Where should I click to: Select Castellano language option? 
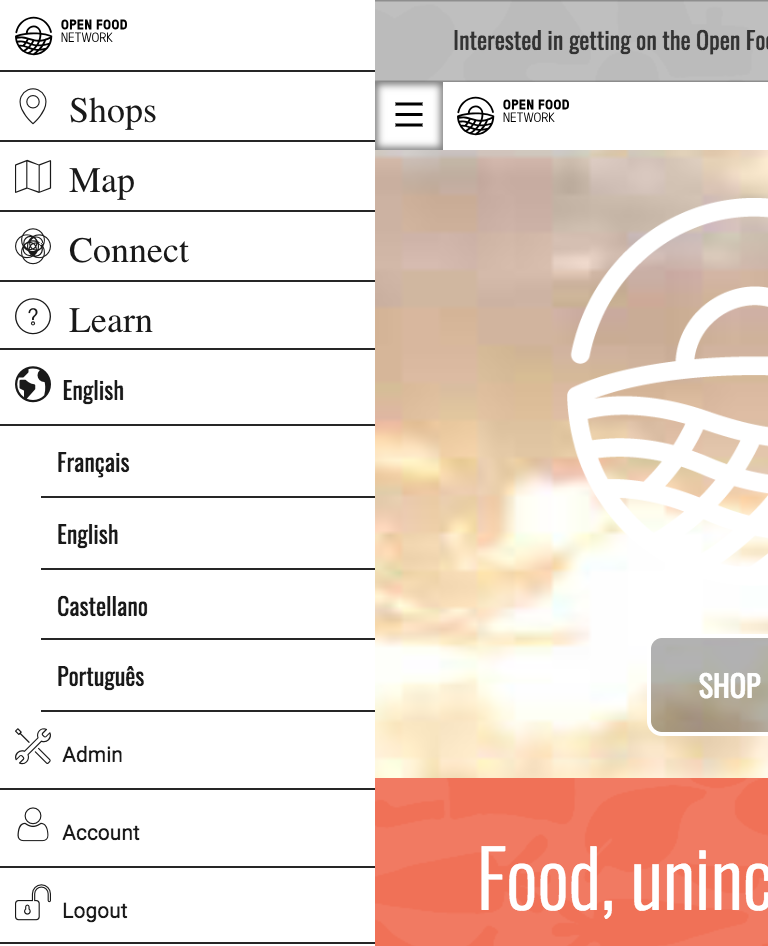pyautogui.click(x=208, y=605)
